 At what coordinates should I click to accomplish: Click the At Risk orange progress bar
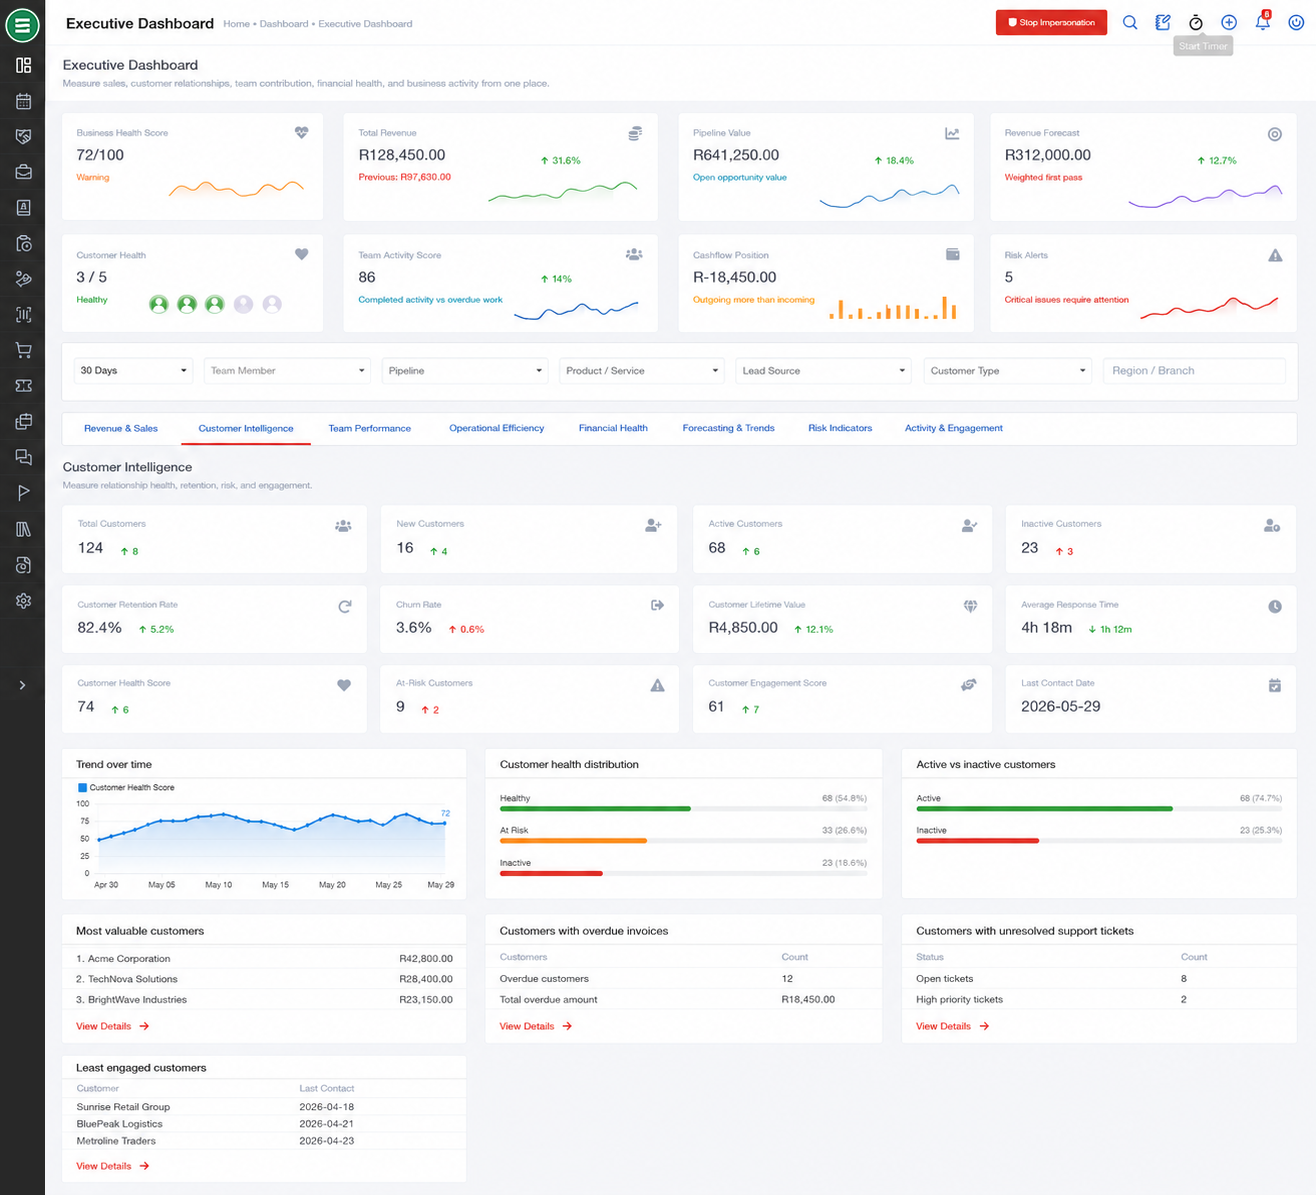pos(573,841)
